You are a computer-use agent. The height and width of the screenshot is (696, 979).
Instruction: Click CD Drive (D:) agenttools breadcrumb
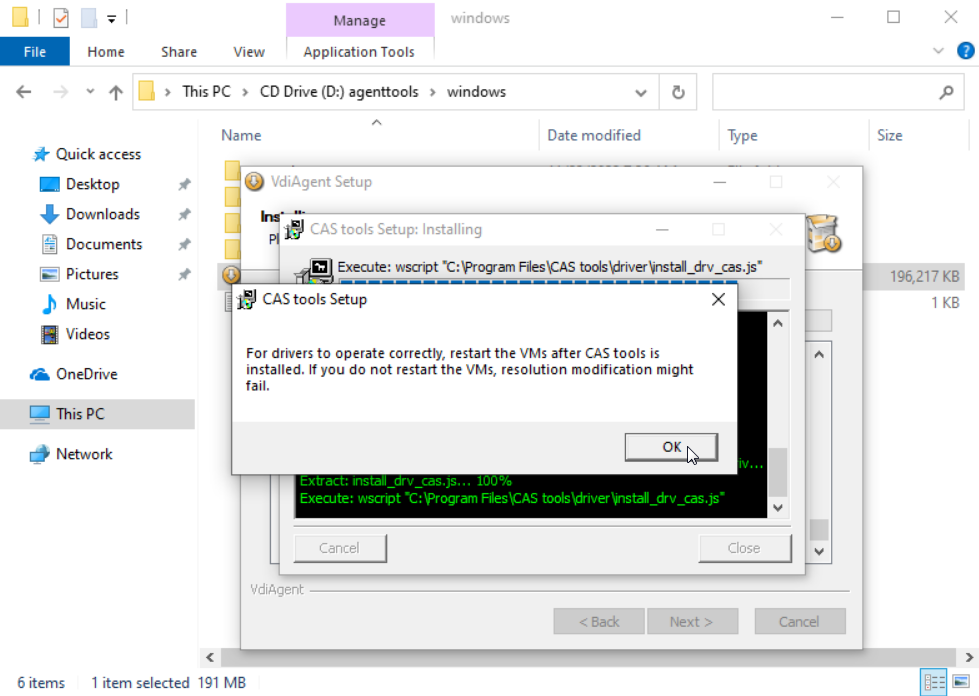pyautogui.click(x=339, y=92)
